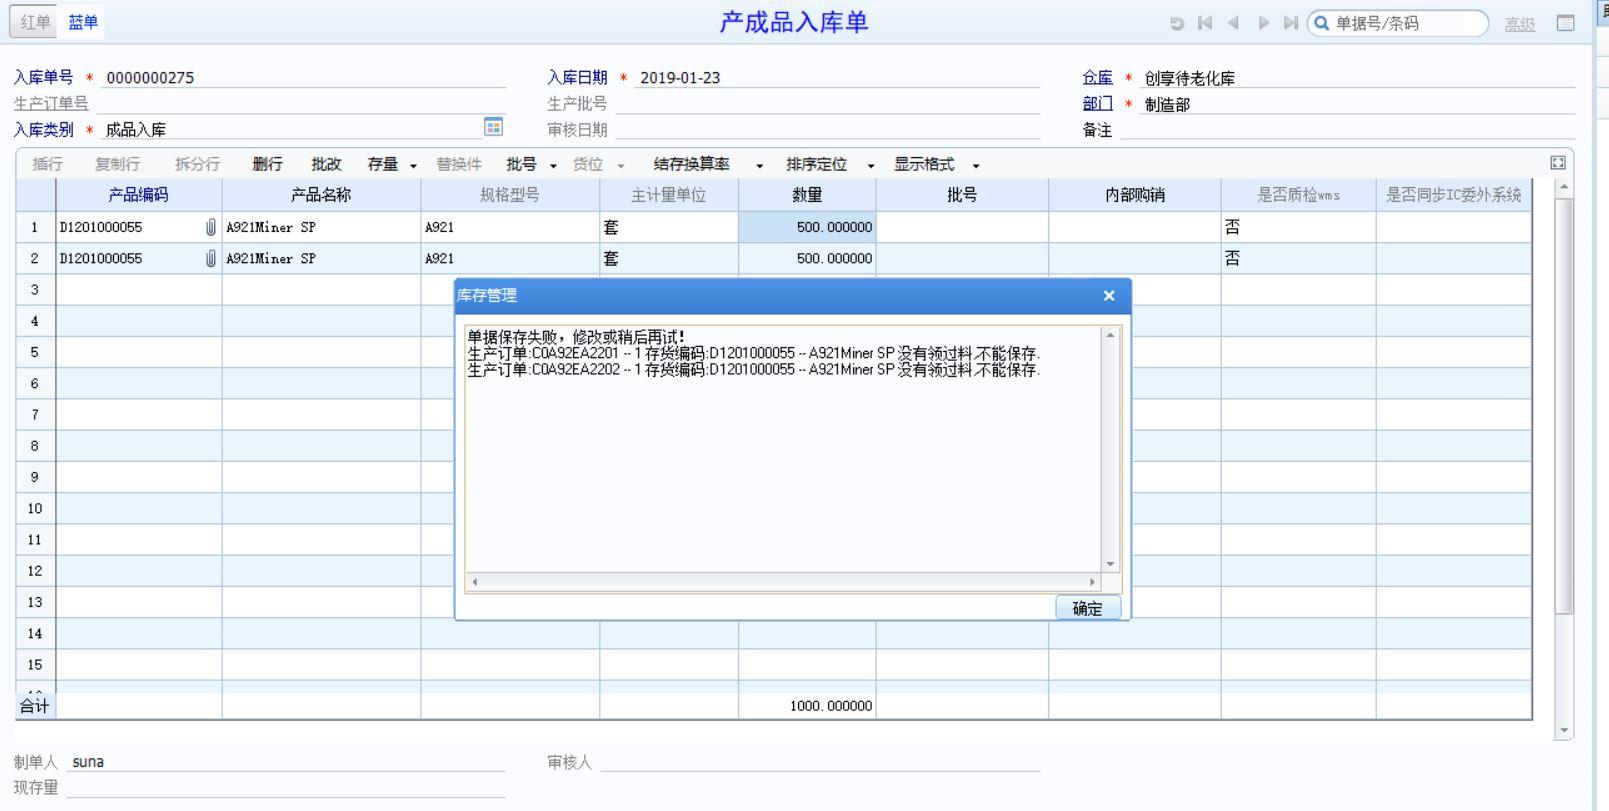Viewport: 1609px width, 811px height.
Task: Select the 数量 column header
Action: [x=807, y=195]
